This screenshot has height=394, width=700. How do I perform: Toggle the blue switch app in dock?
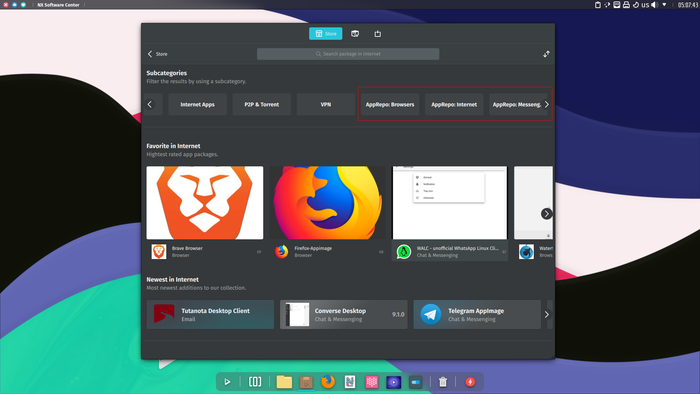coord(416,382)
